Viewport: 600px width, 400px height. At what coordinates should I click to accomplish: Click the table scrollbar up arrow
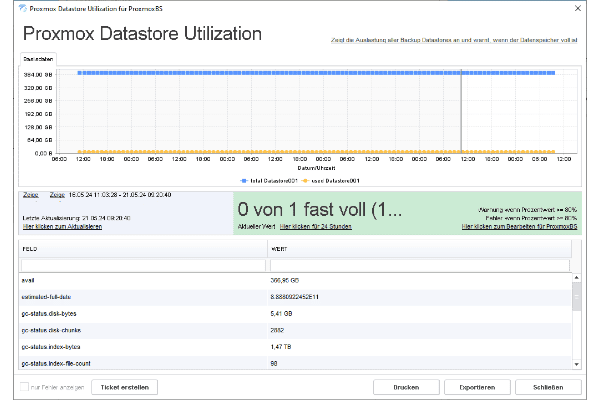(577, 277)
